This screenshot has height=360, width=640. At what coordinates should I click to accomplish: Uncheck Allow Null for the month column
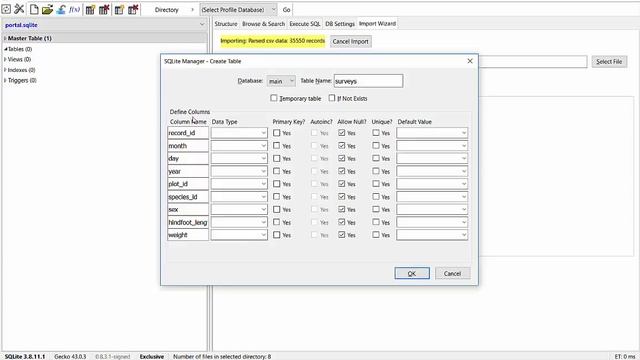click(x=342, y=146)
